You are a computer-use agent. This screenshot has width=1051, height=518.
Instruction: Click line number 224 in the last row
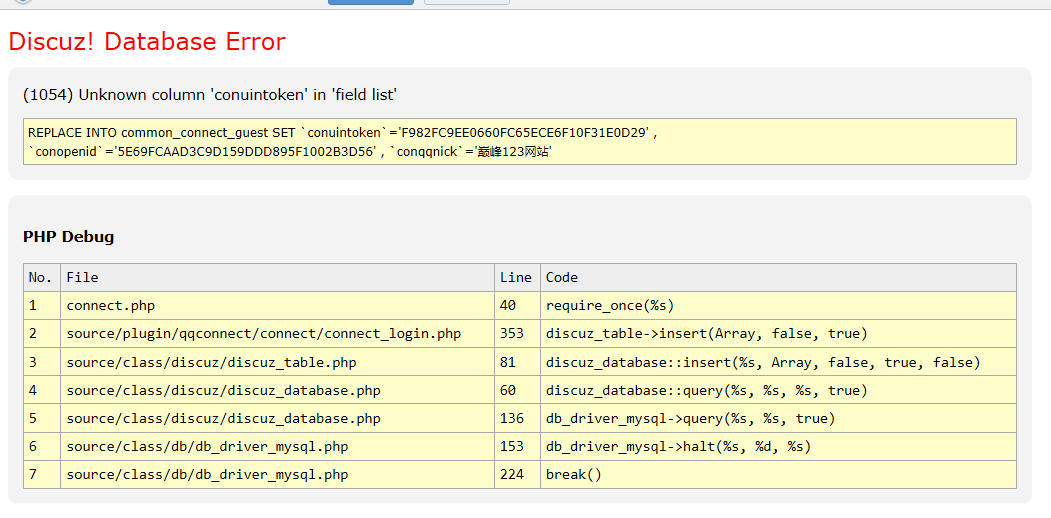pos(512,474)
